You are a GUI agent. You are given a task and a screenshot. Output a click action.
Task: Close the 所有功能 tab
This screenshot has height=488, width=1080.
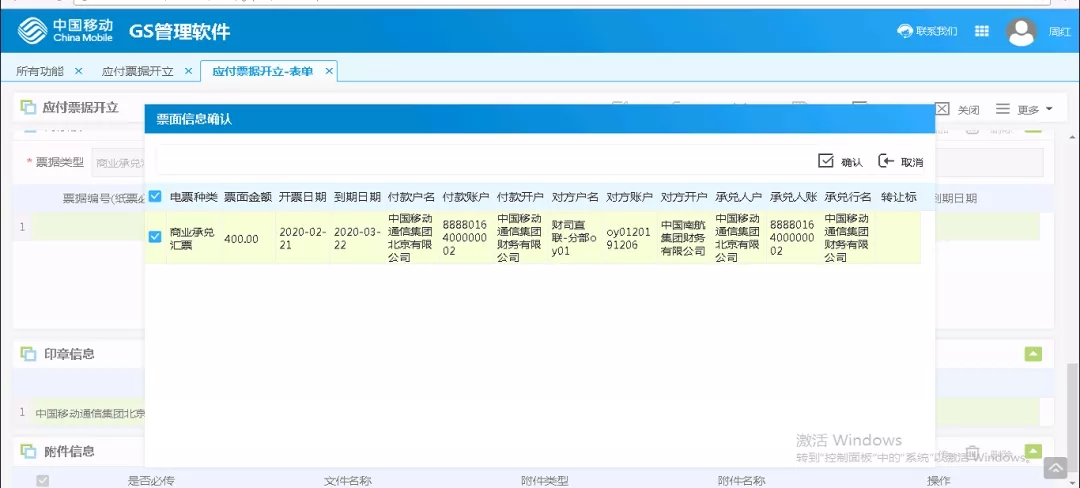pyautogui.click(x=78, y=71)
